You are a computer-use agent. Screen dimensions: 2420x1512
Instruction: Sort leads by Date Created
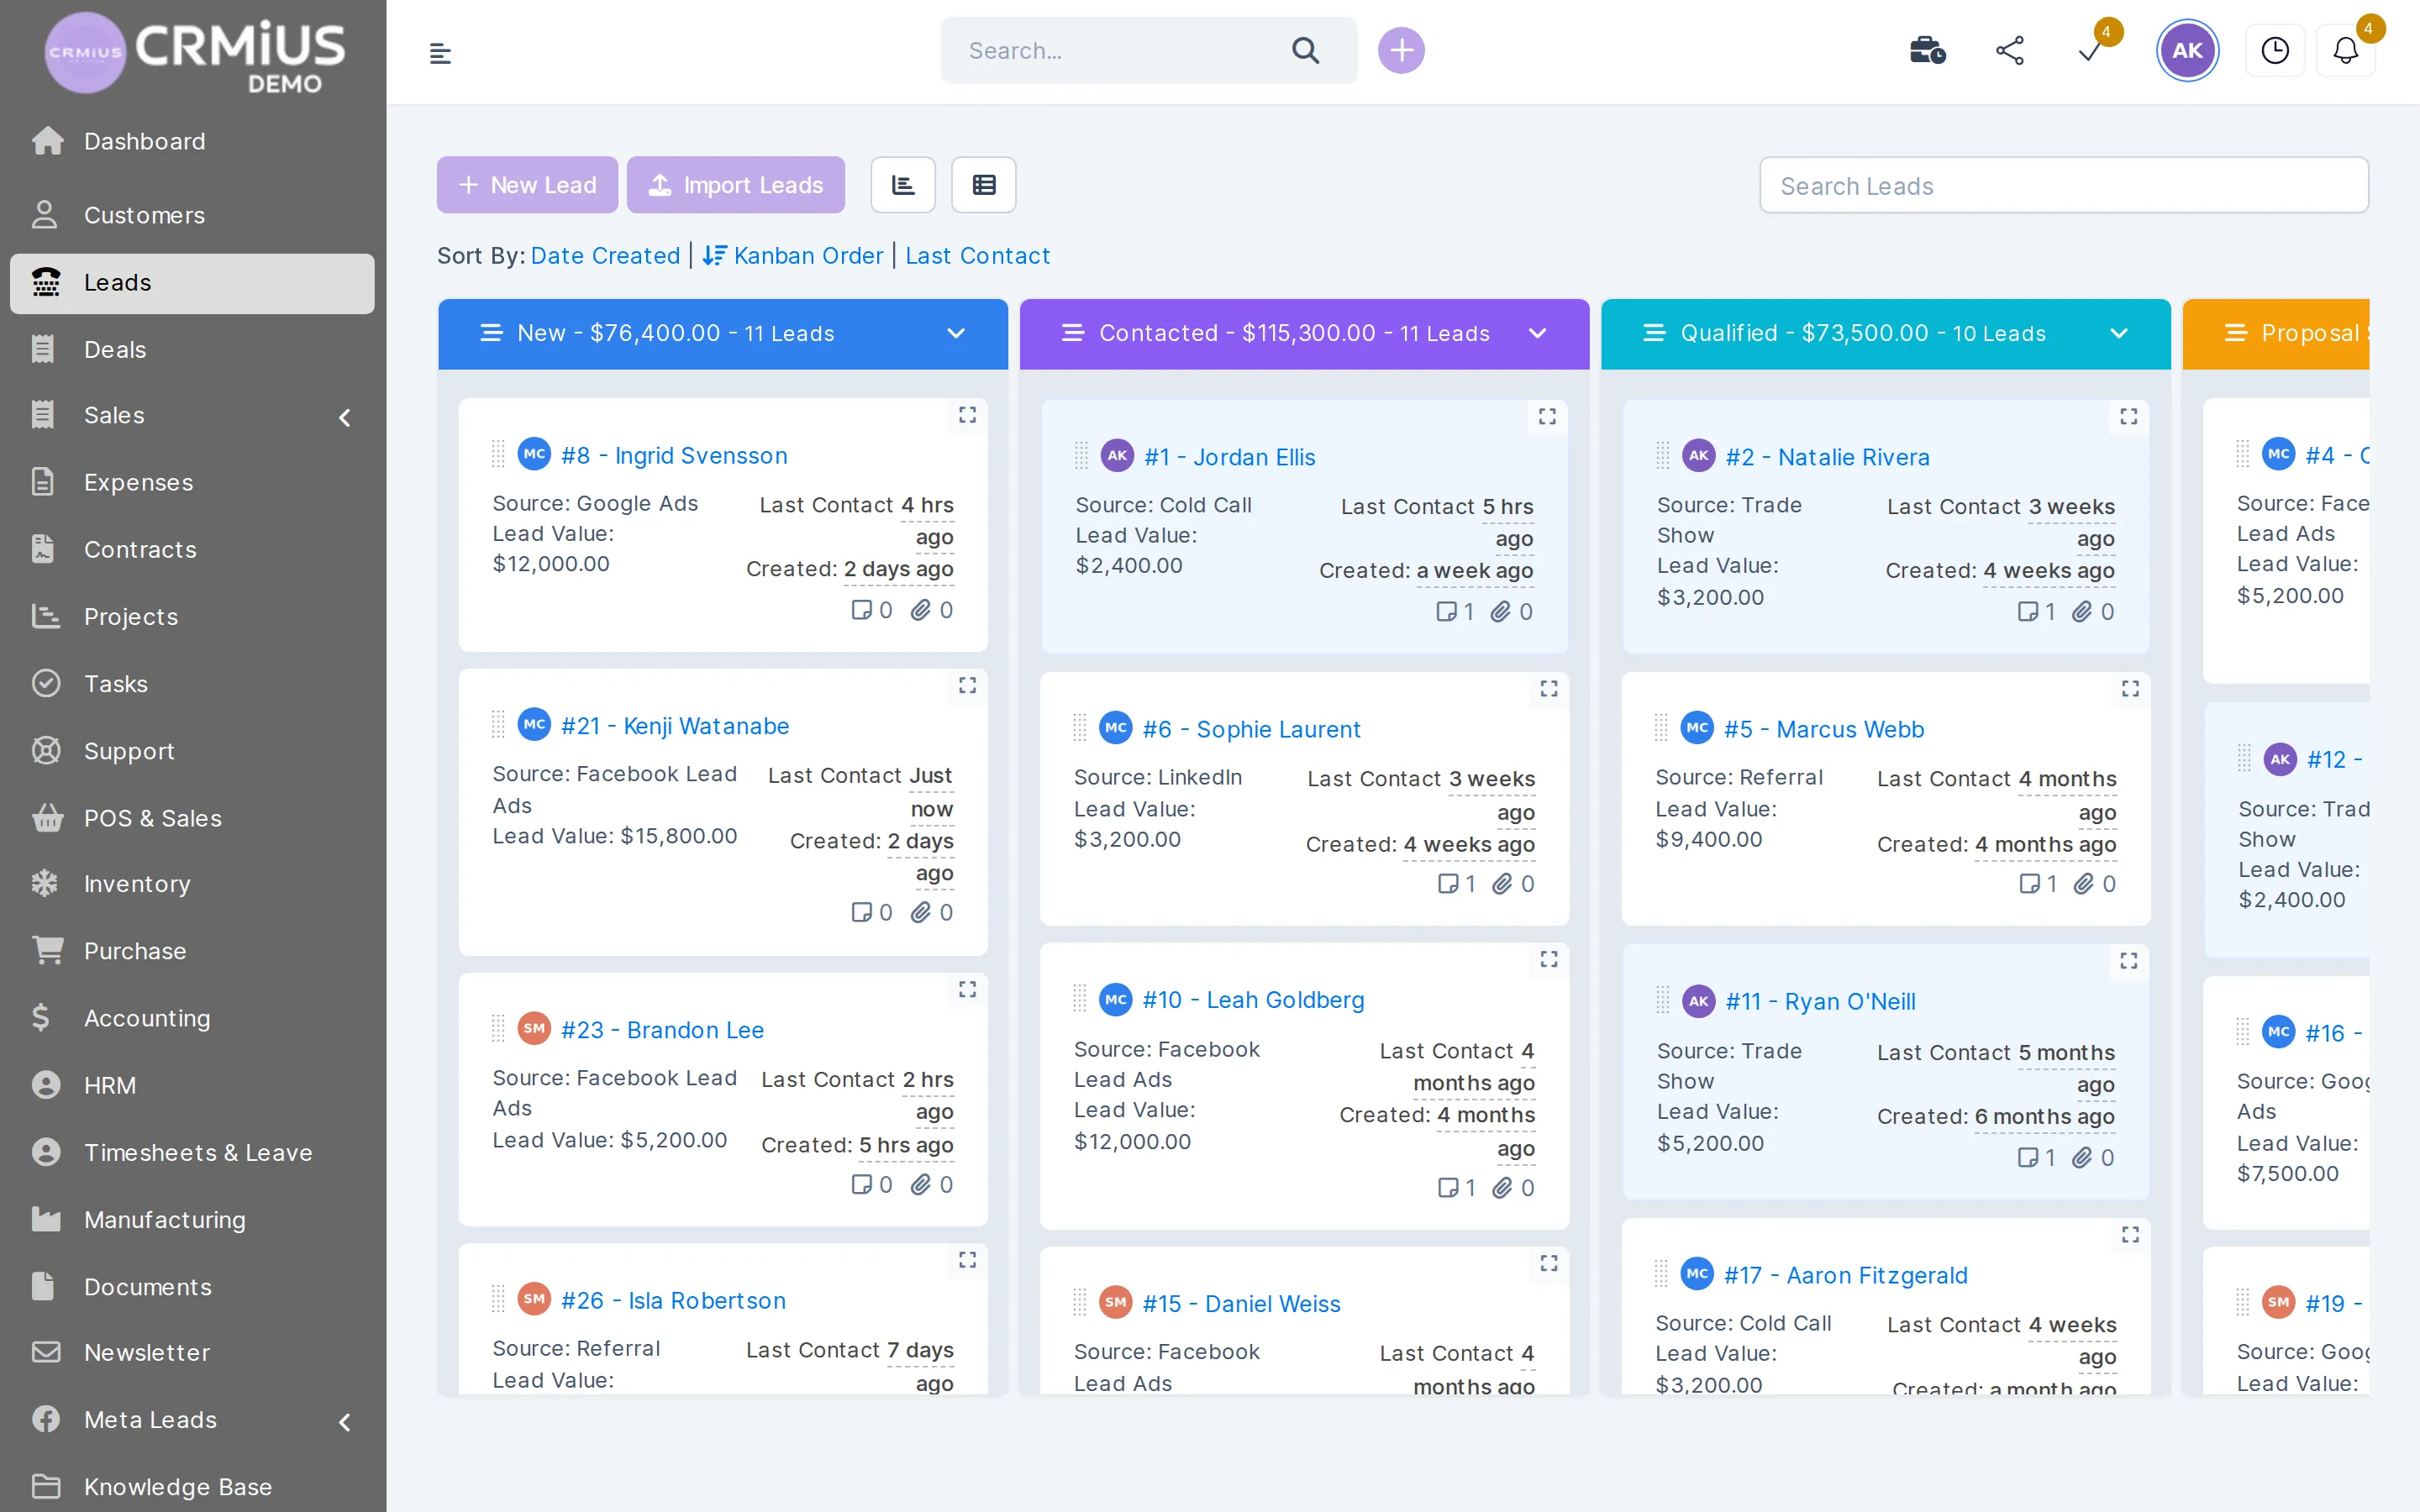pyautogui.click(x=605, y=255)
